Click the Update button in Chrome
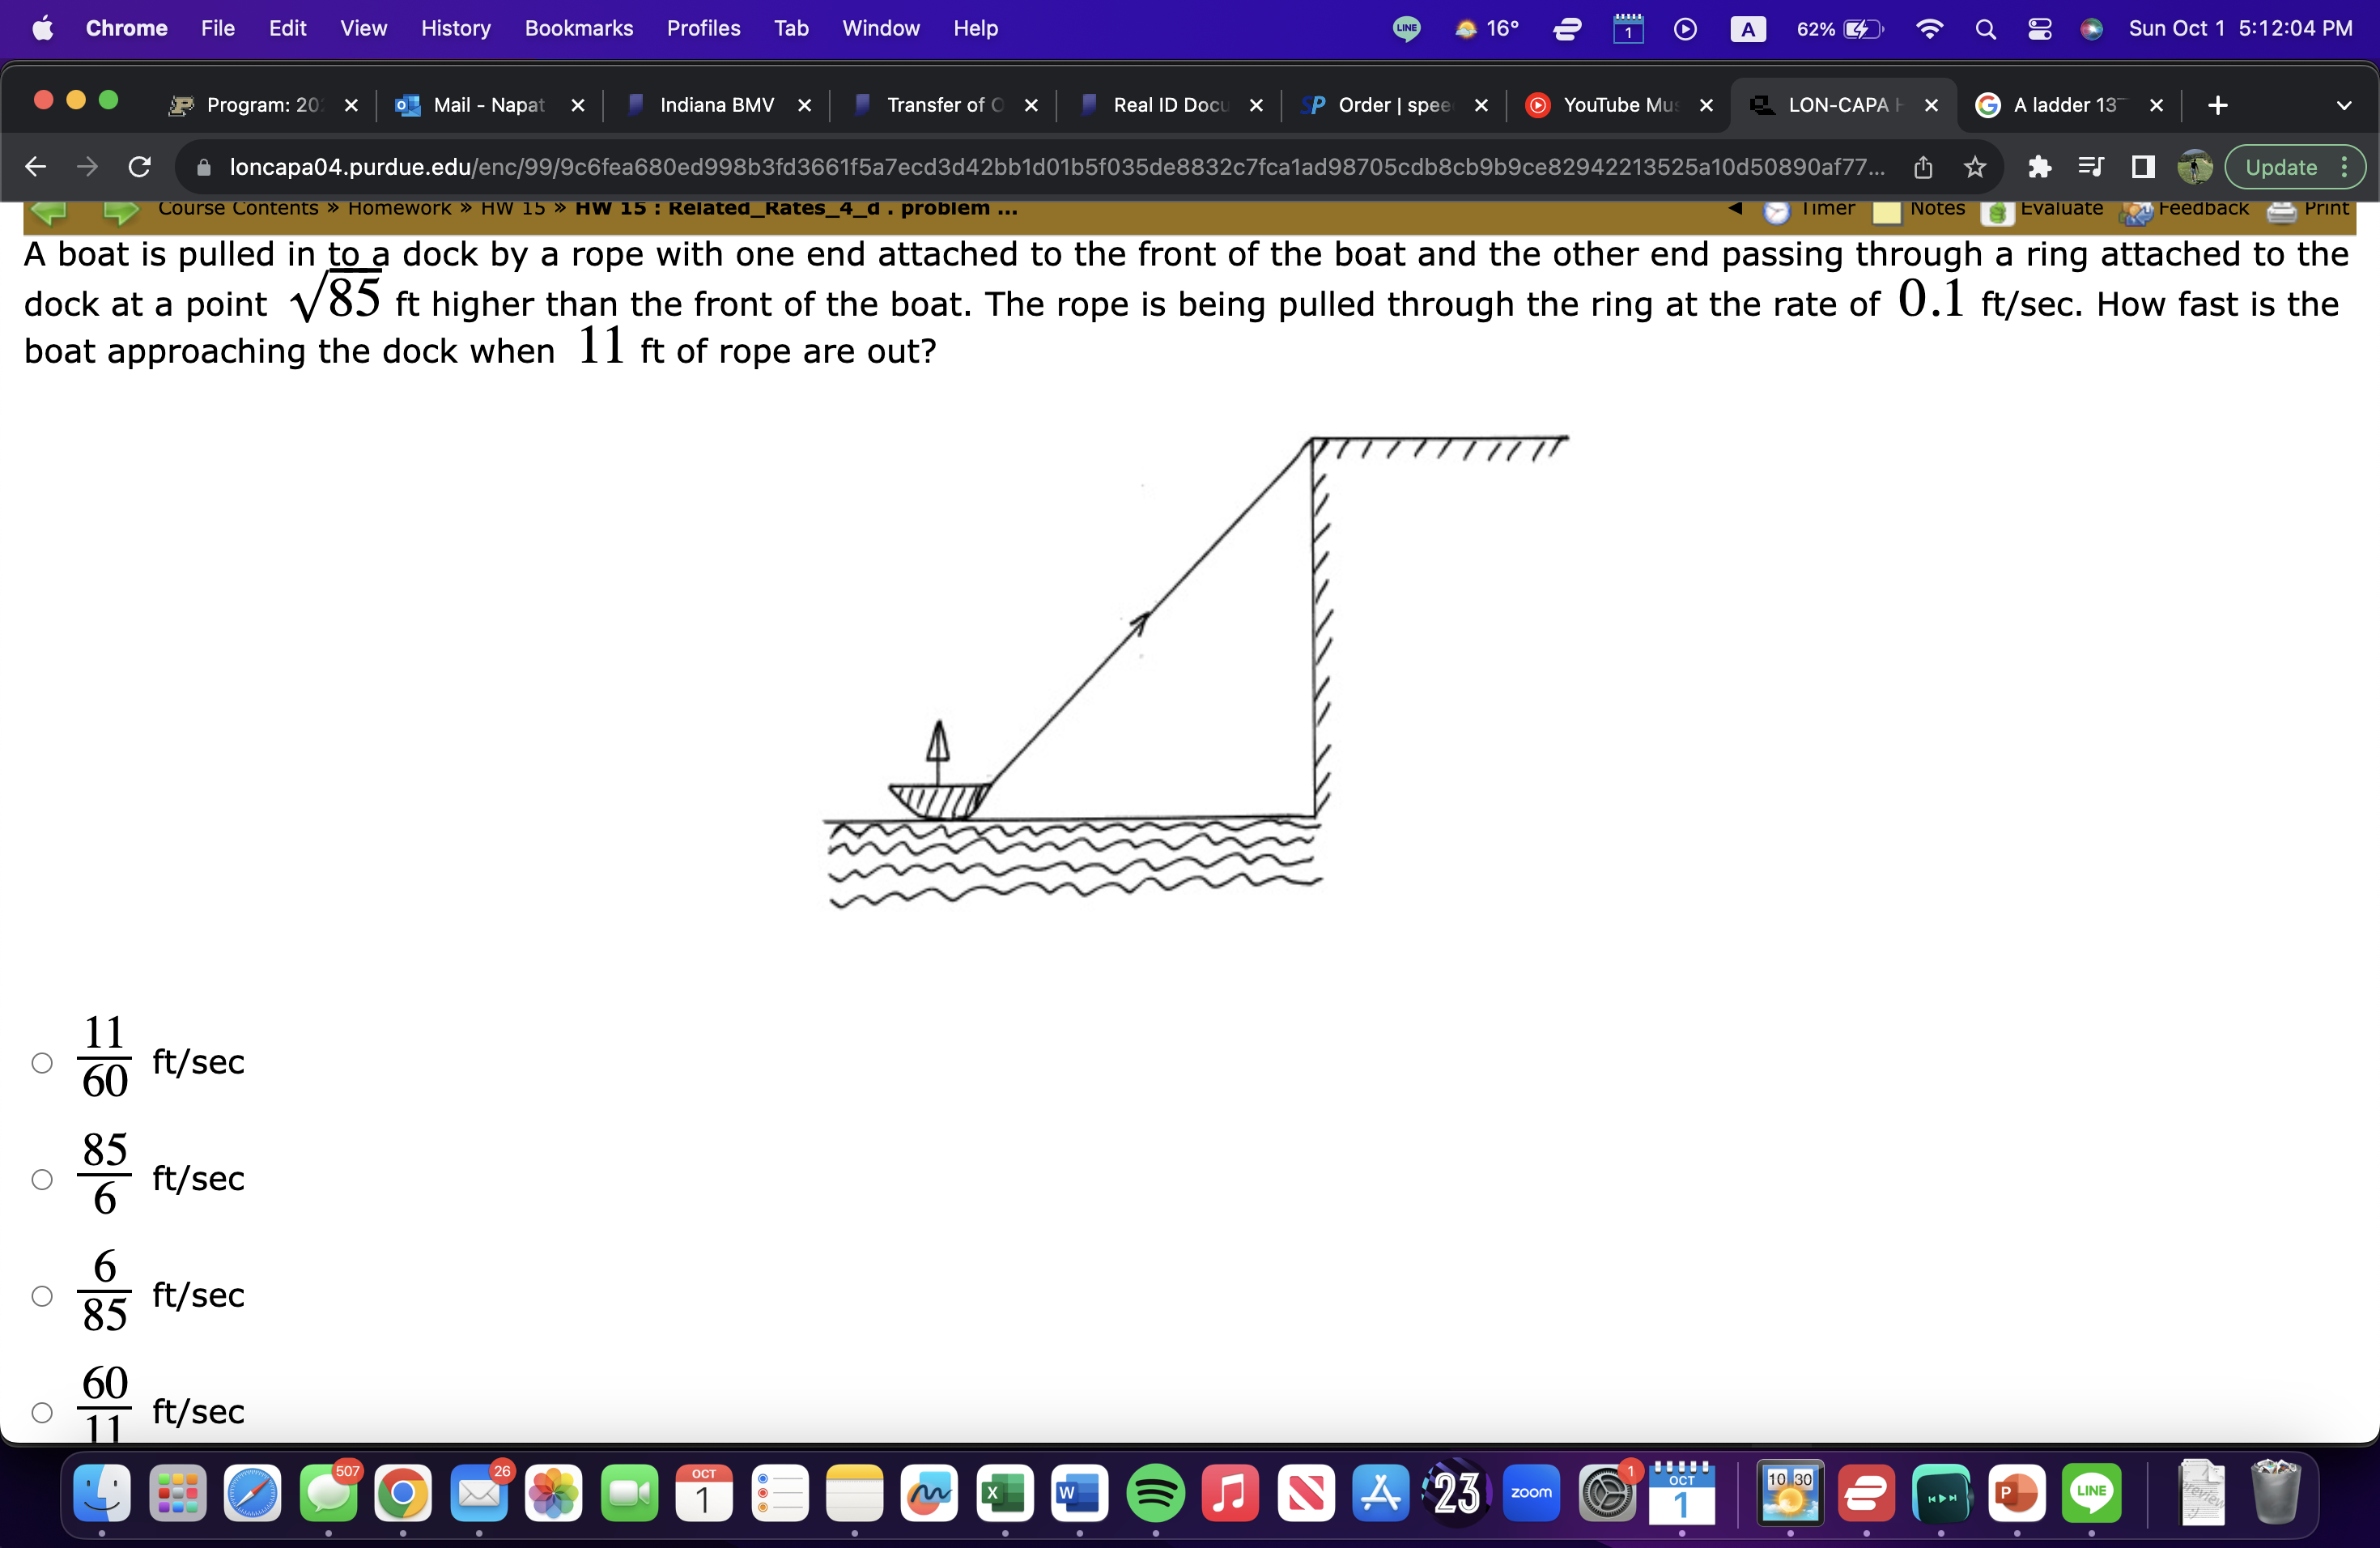The image size is (2380, 1548). pos(2280,167)
